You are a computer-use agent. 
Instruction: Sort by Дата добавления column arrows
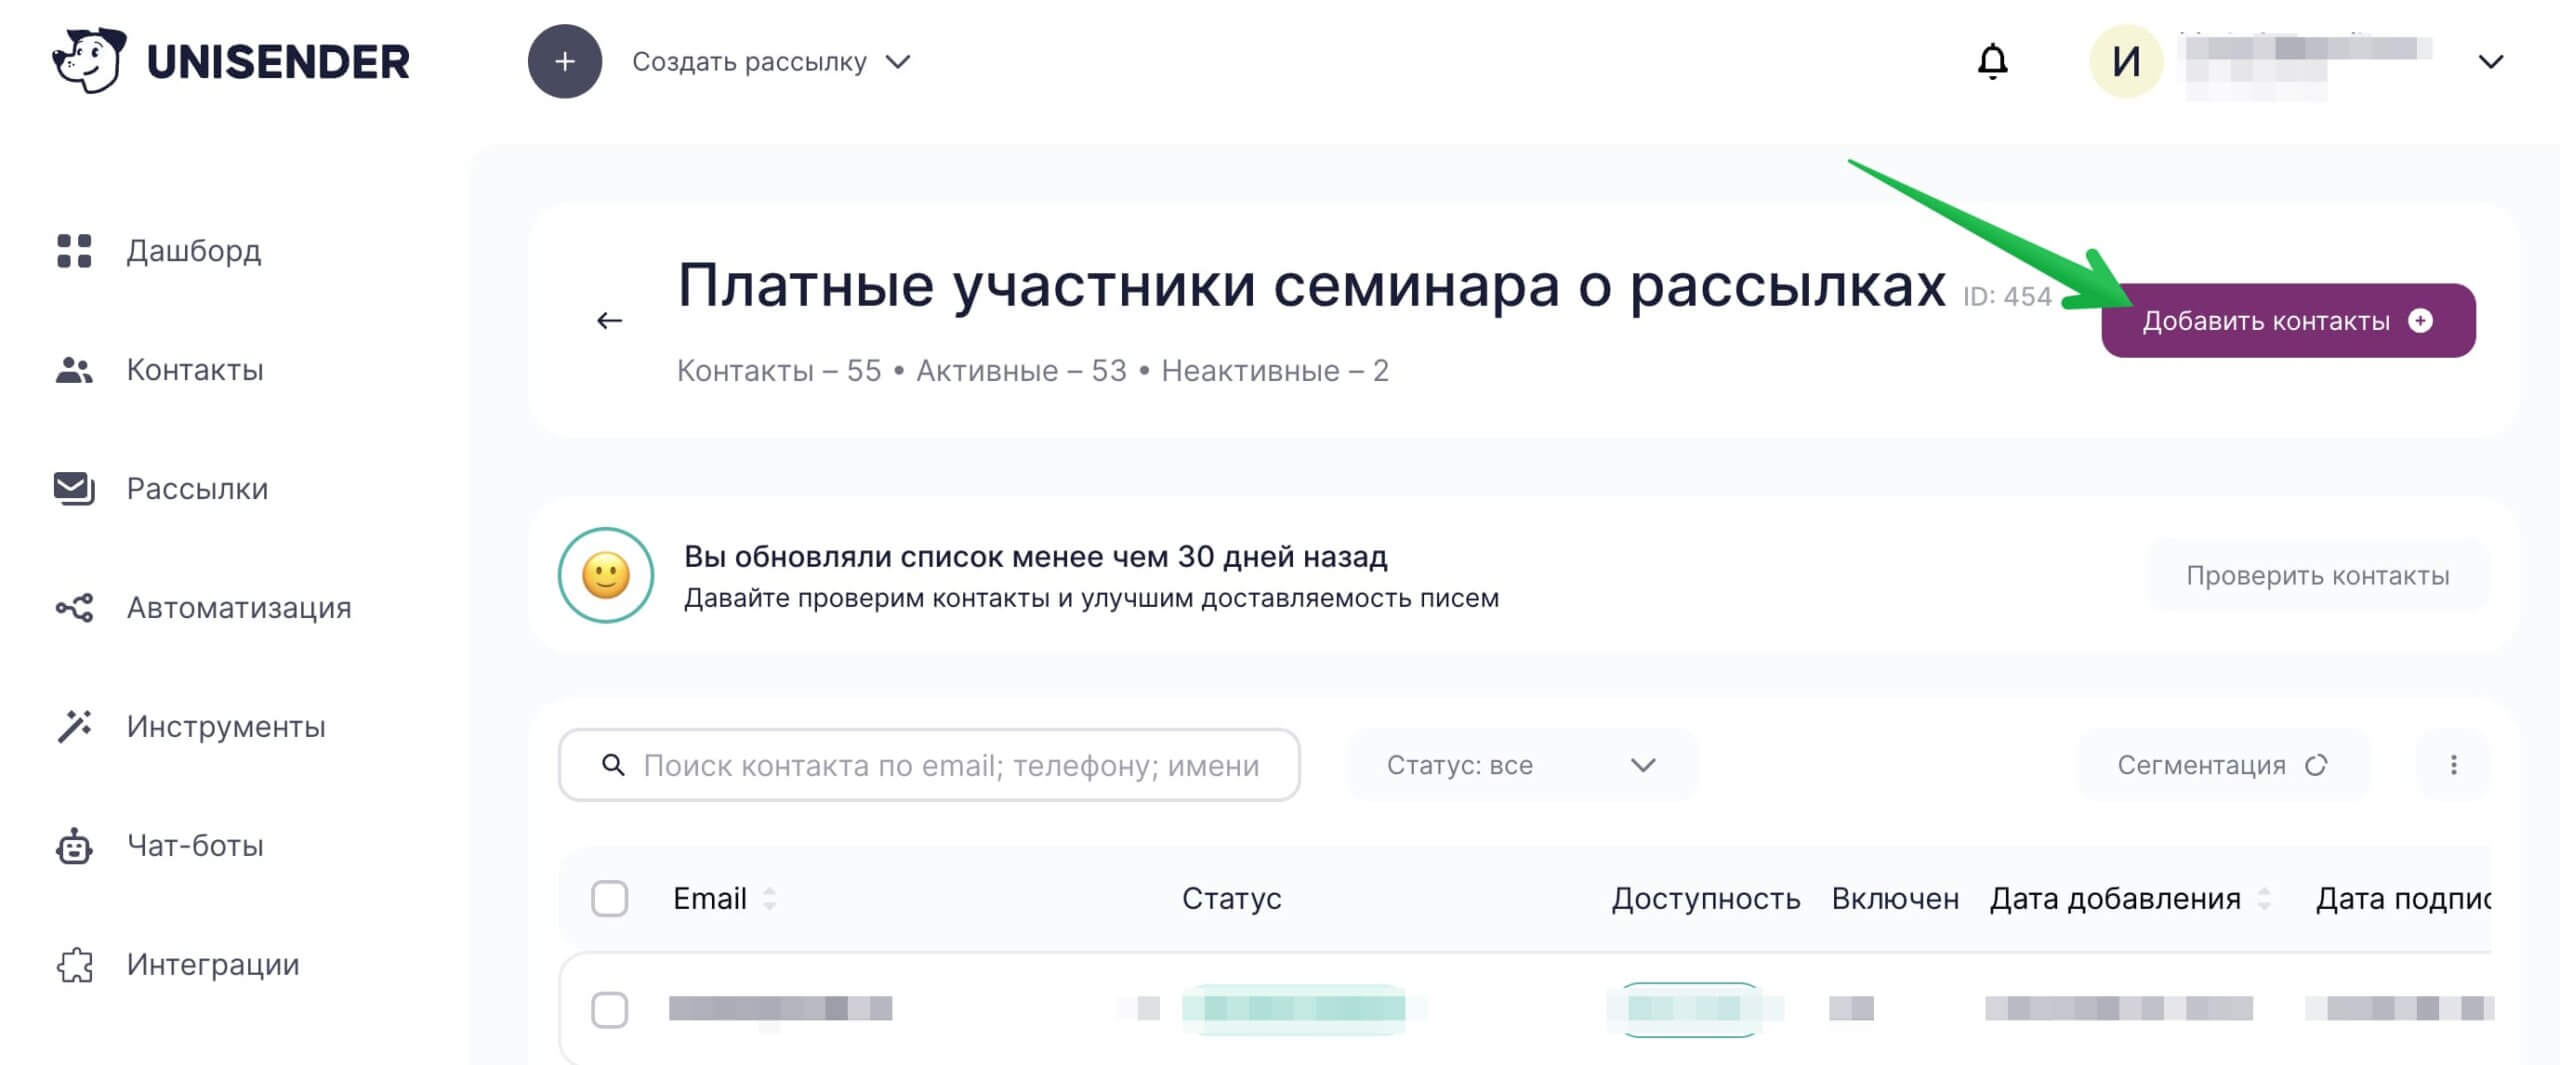2264,899
